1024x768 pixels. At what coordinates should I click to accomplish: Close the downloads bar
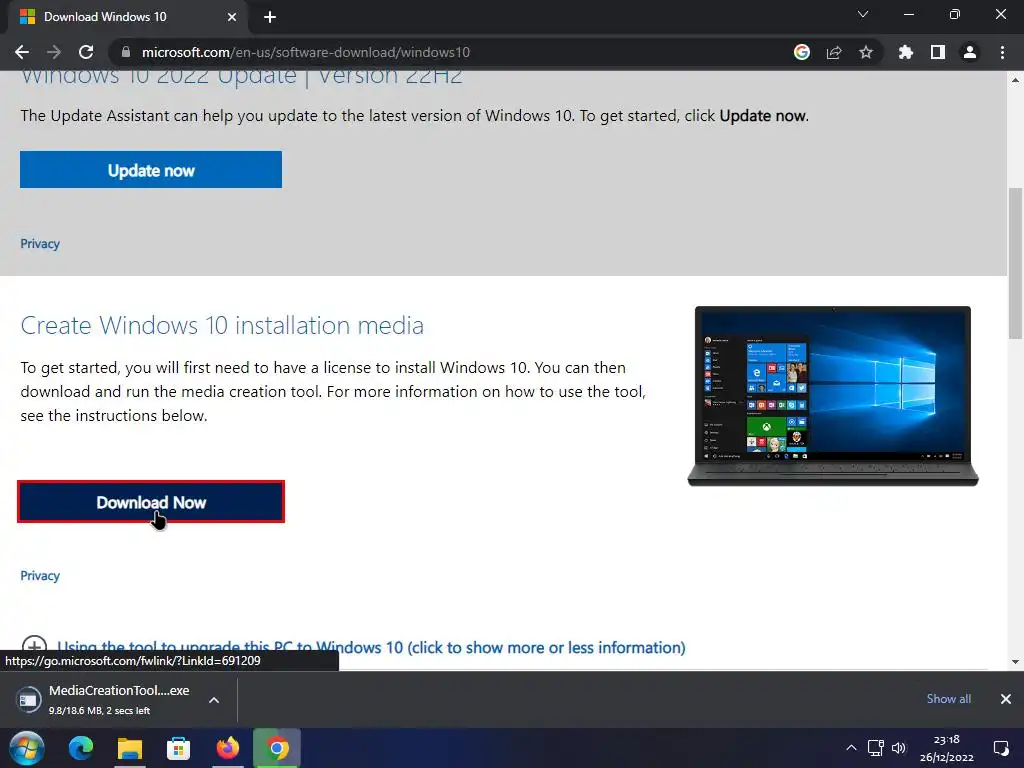(1006, 699)
